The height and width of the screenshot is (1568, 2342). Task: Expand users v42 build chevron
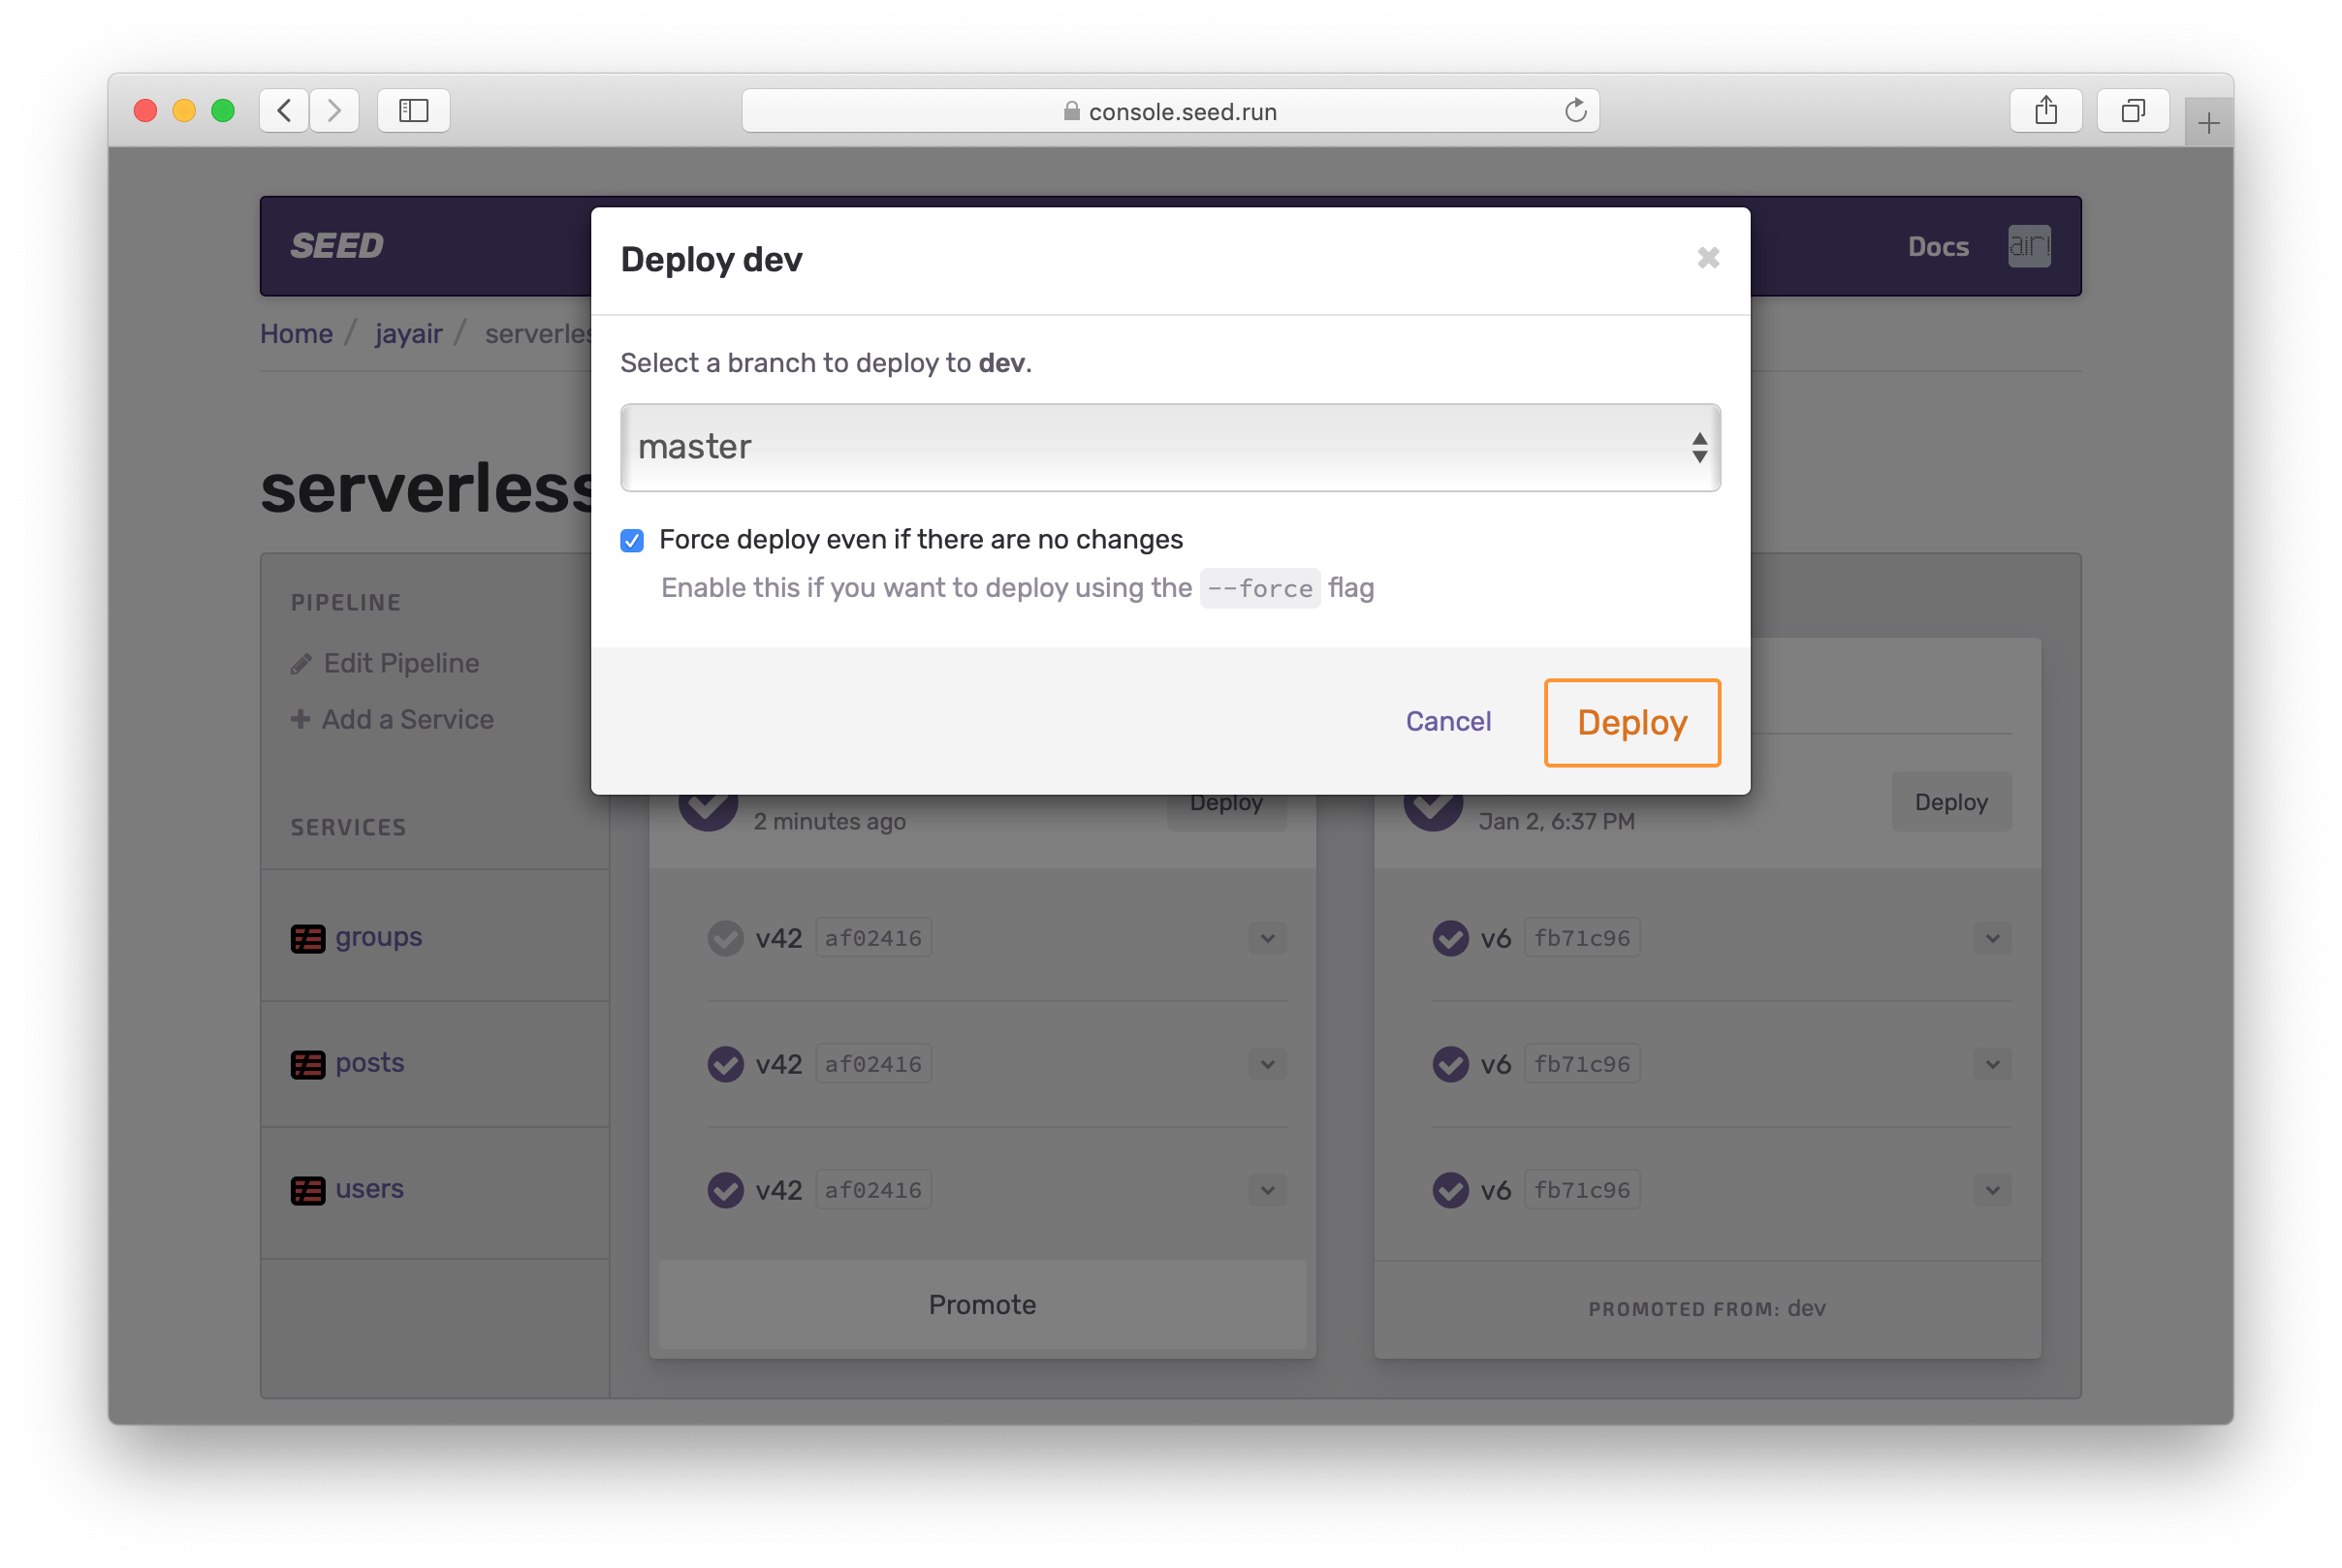click(x=1267, y=1190)
